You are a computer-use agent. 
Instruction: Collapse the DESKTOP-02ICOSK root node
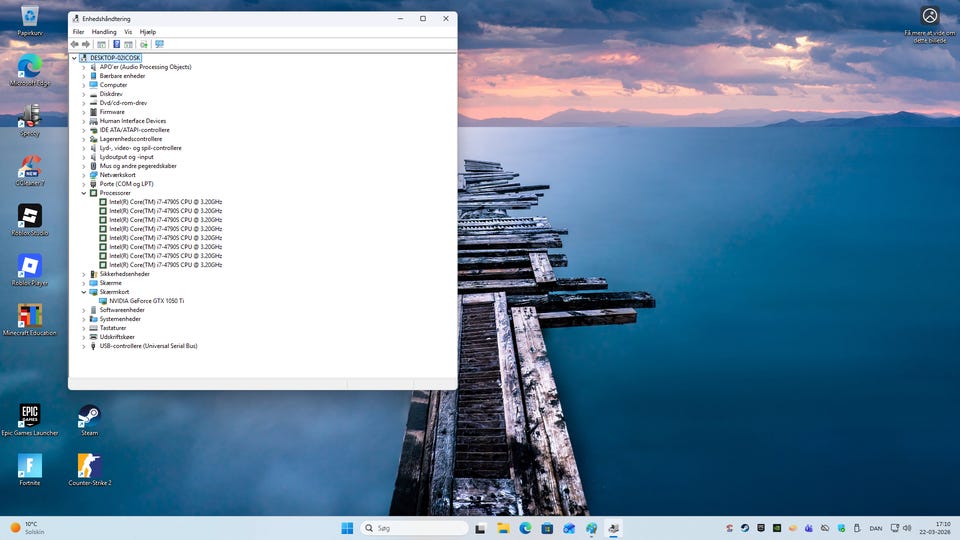coord(74,58)
